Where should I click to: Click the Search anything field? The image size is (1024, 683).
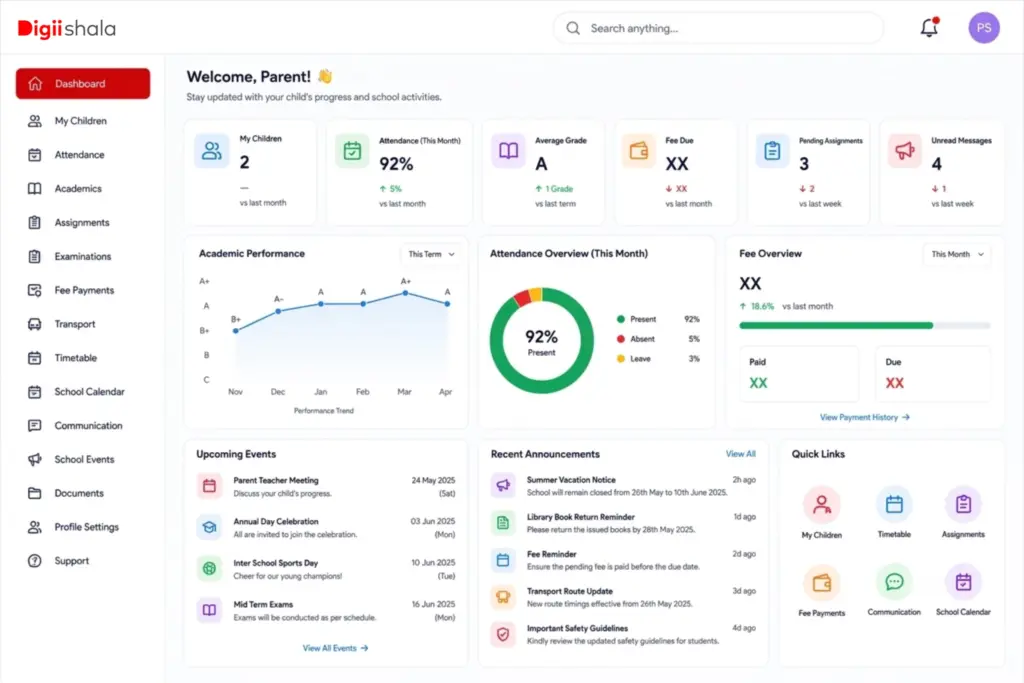click(718, 28)
